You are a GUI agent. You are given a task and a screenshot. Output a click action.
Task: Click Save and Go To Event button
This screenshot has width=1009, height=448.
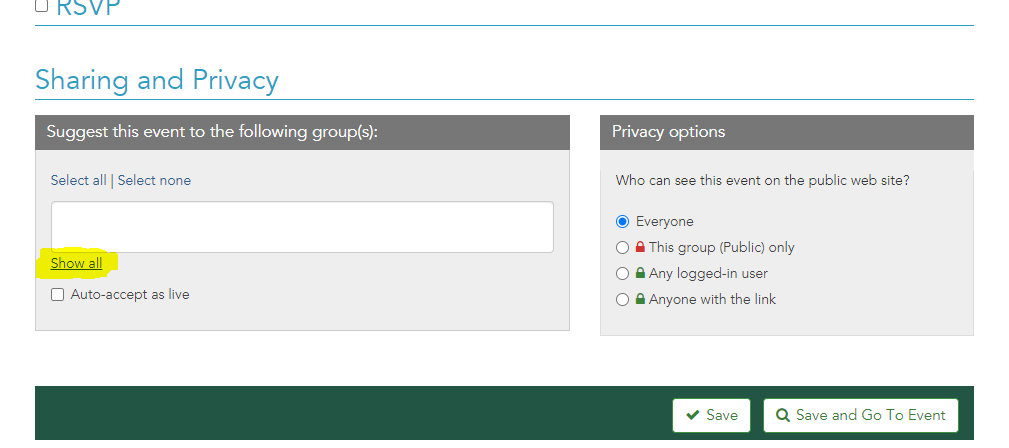click(860, 415)
